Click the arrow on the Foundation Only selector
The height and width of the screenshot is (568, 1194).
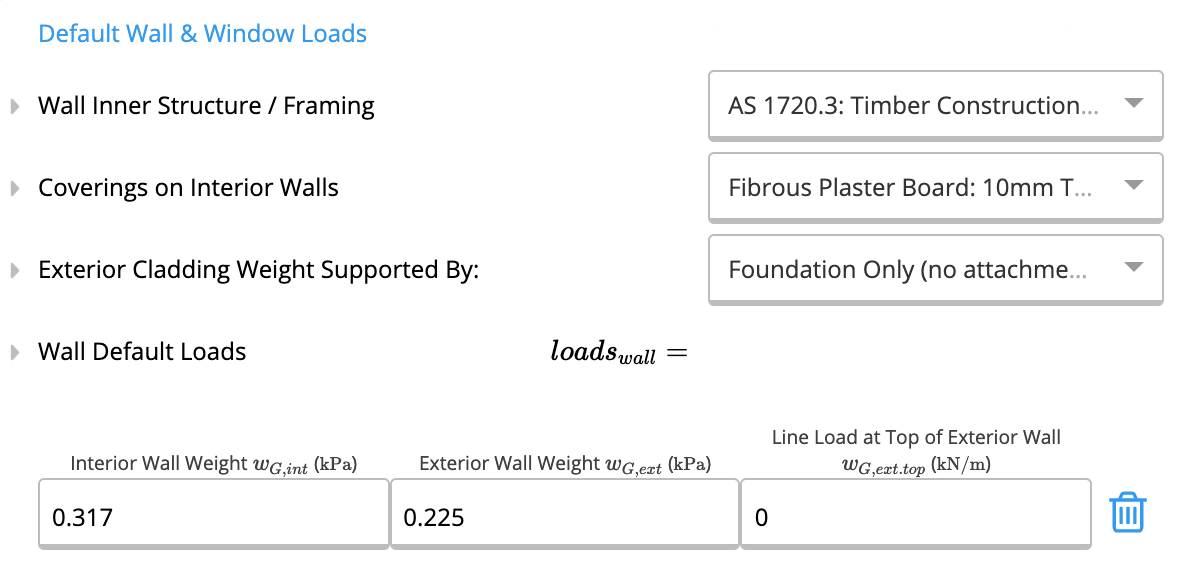pyautogui.click(x=1134, y=267)
